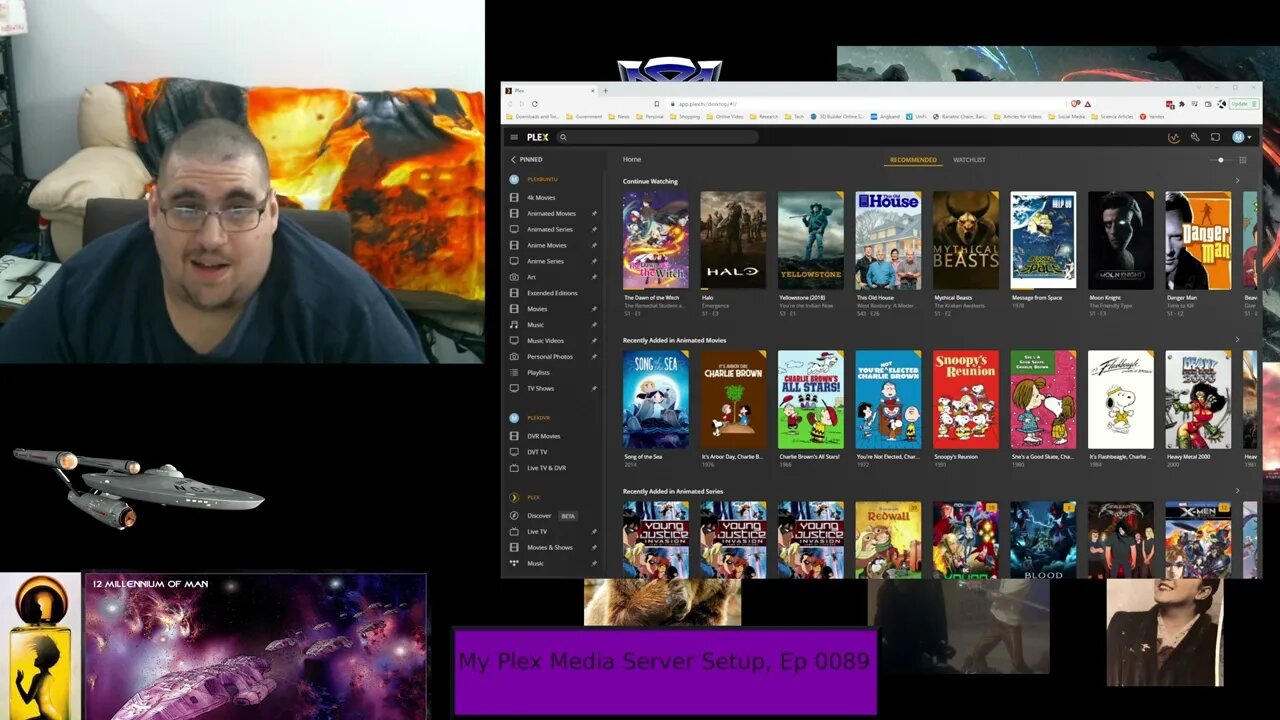1280x720 pixels.
Task: Unpin the Music library under PLEXBUNTU
Action: pos(594,325)
